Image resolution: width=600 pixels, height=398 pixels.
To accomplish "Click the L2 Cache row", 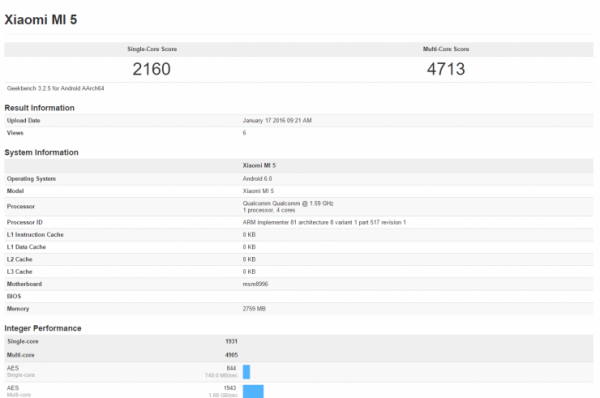I will tap(299, 259).
